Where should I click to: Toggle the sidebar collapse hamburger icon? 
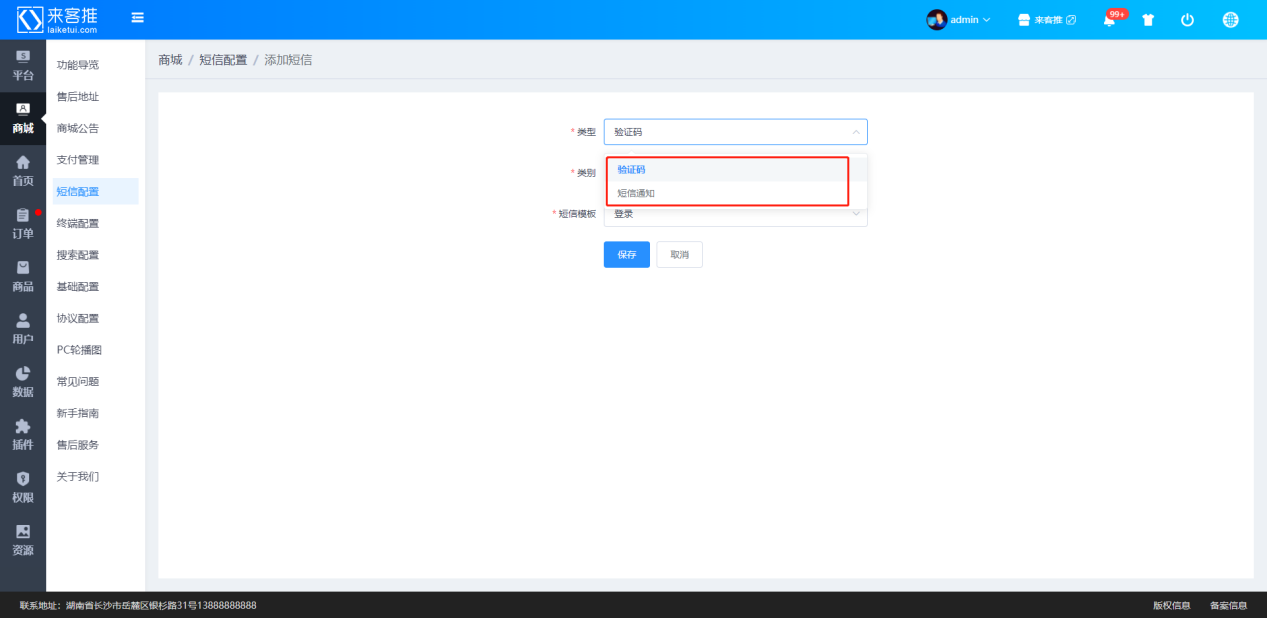tap(137, 19)
